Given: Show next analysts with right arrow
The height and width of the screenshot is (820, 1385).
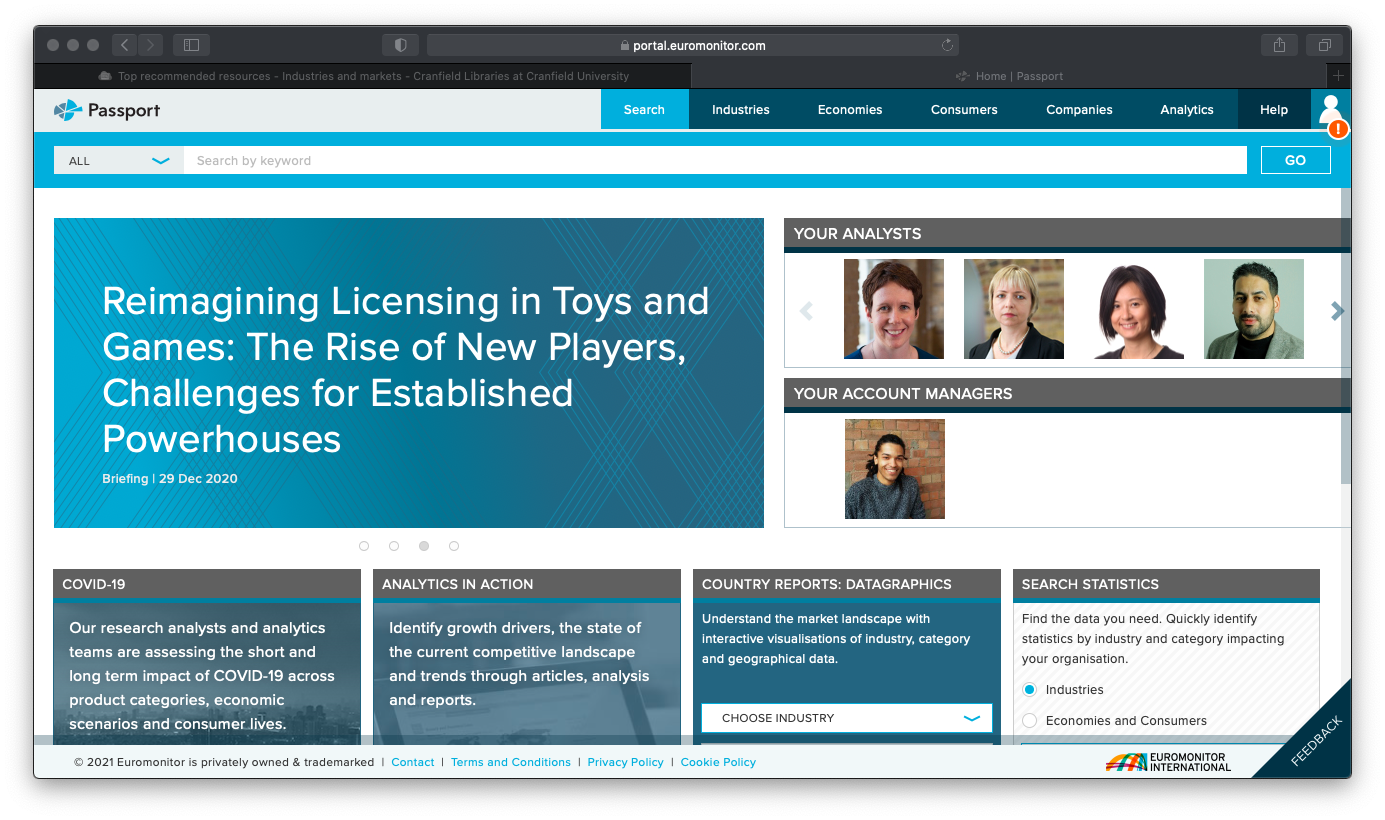Looking at the screenshot, I should click(x=1337, y=312).
